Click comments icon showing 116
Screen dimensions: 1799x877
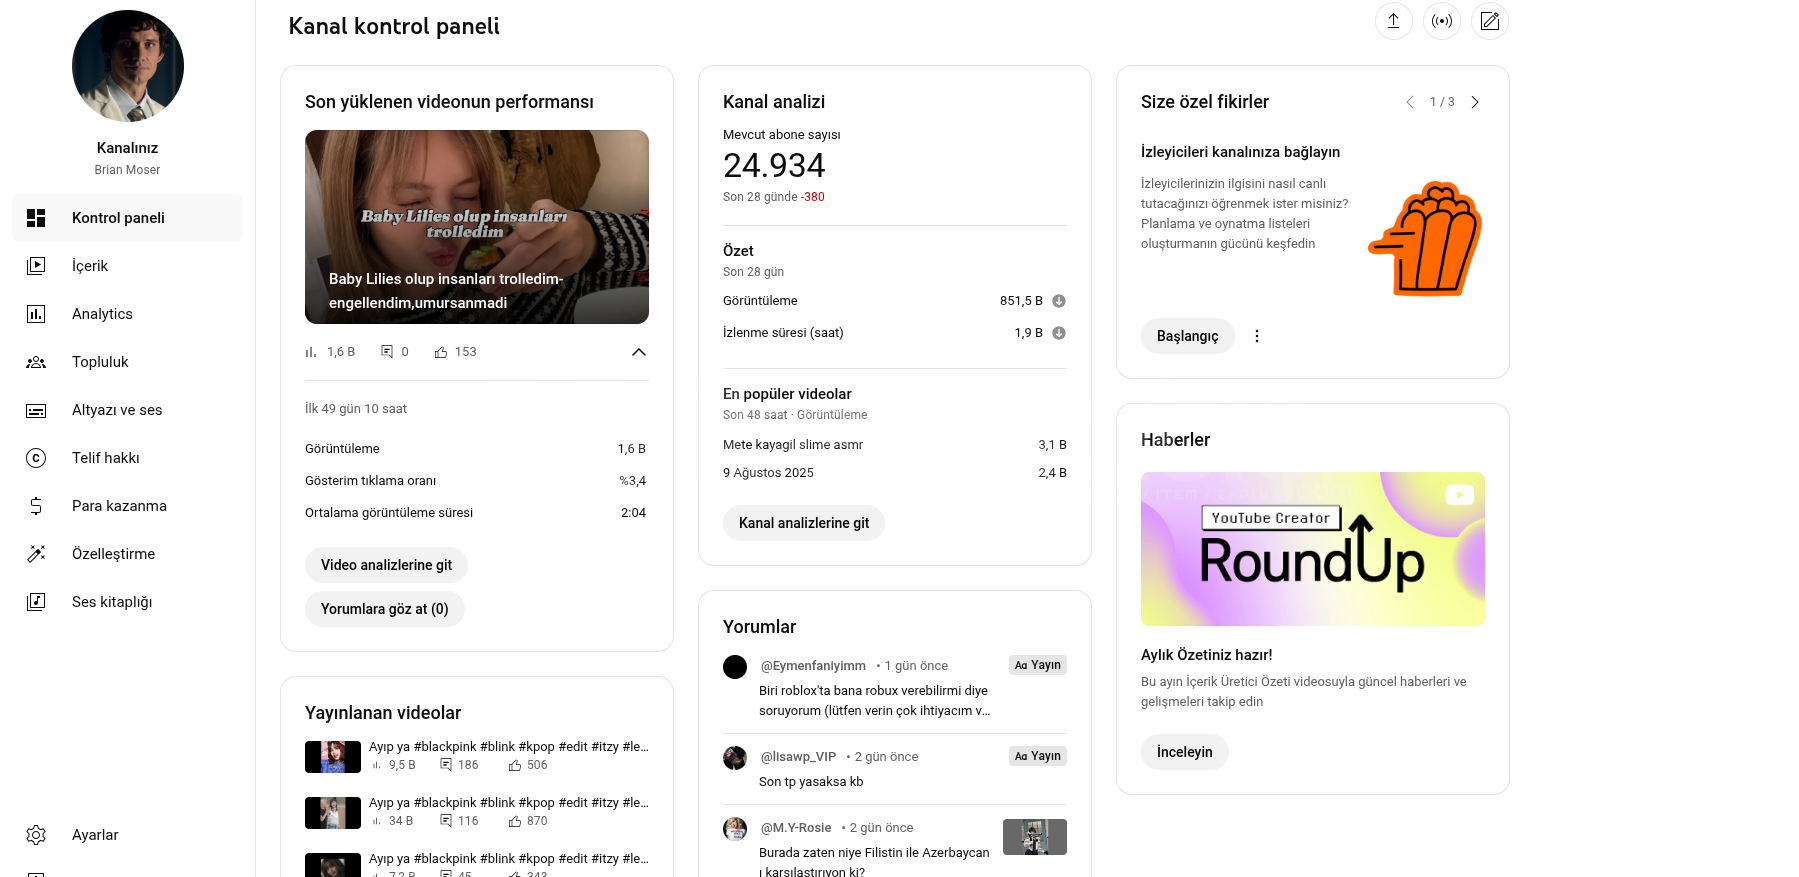[446, 821]
